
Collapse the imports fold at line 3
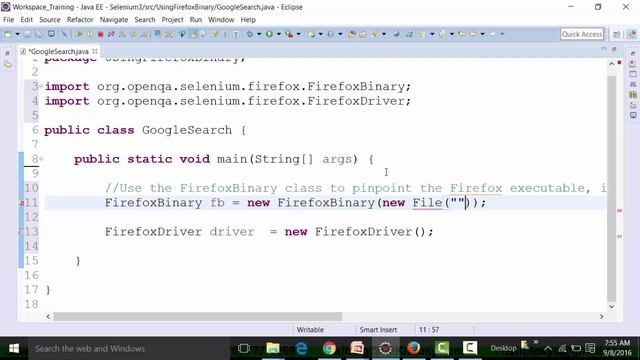(41, 86)
